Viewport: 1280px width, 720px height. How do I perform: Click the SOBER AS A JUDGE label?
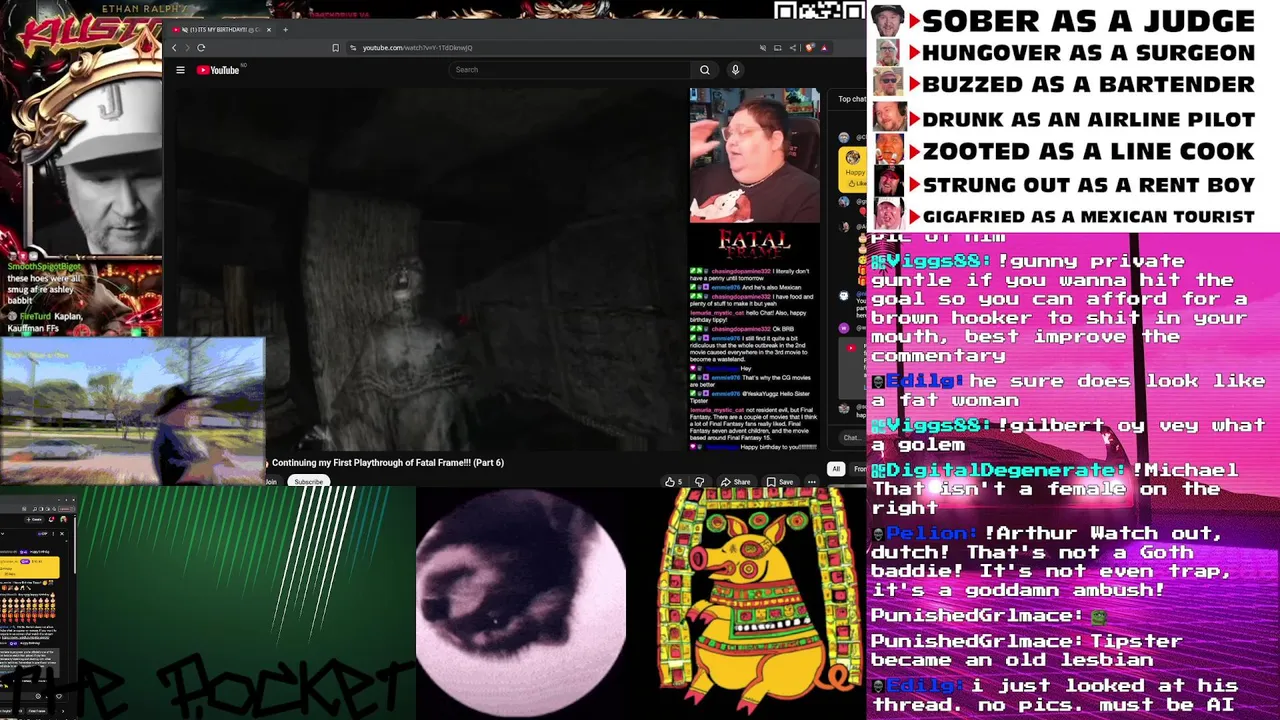coord(1088,21)
